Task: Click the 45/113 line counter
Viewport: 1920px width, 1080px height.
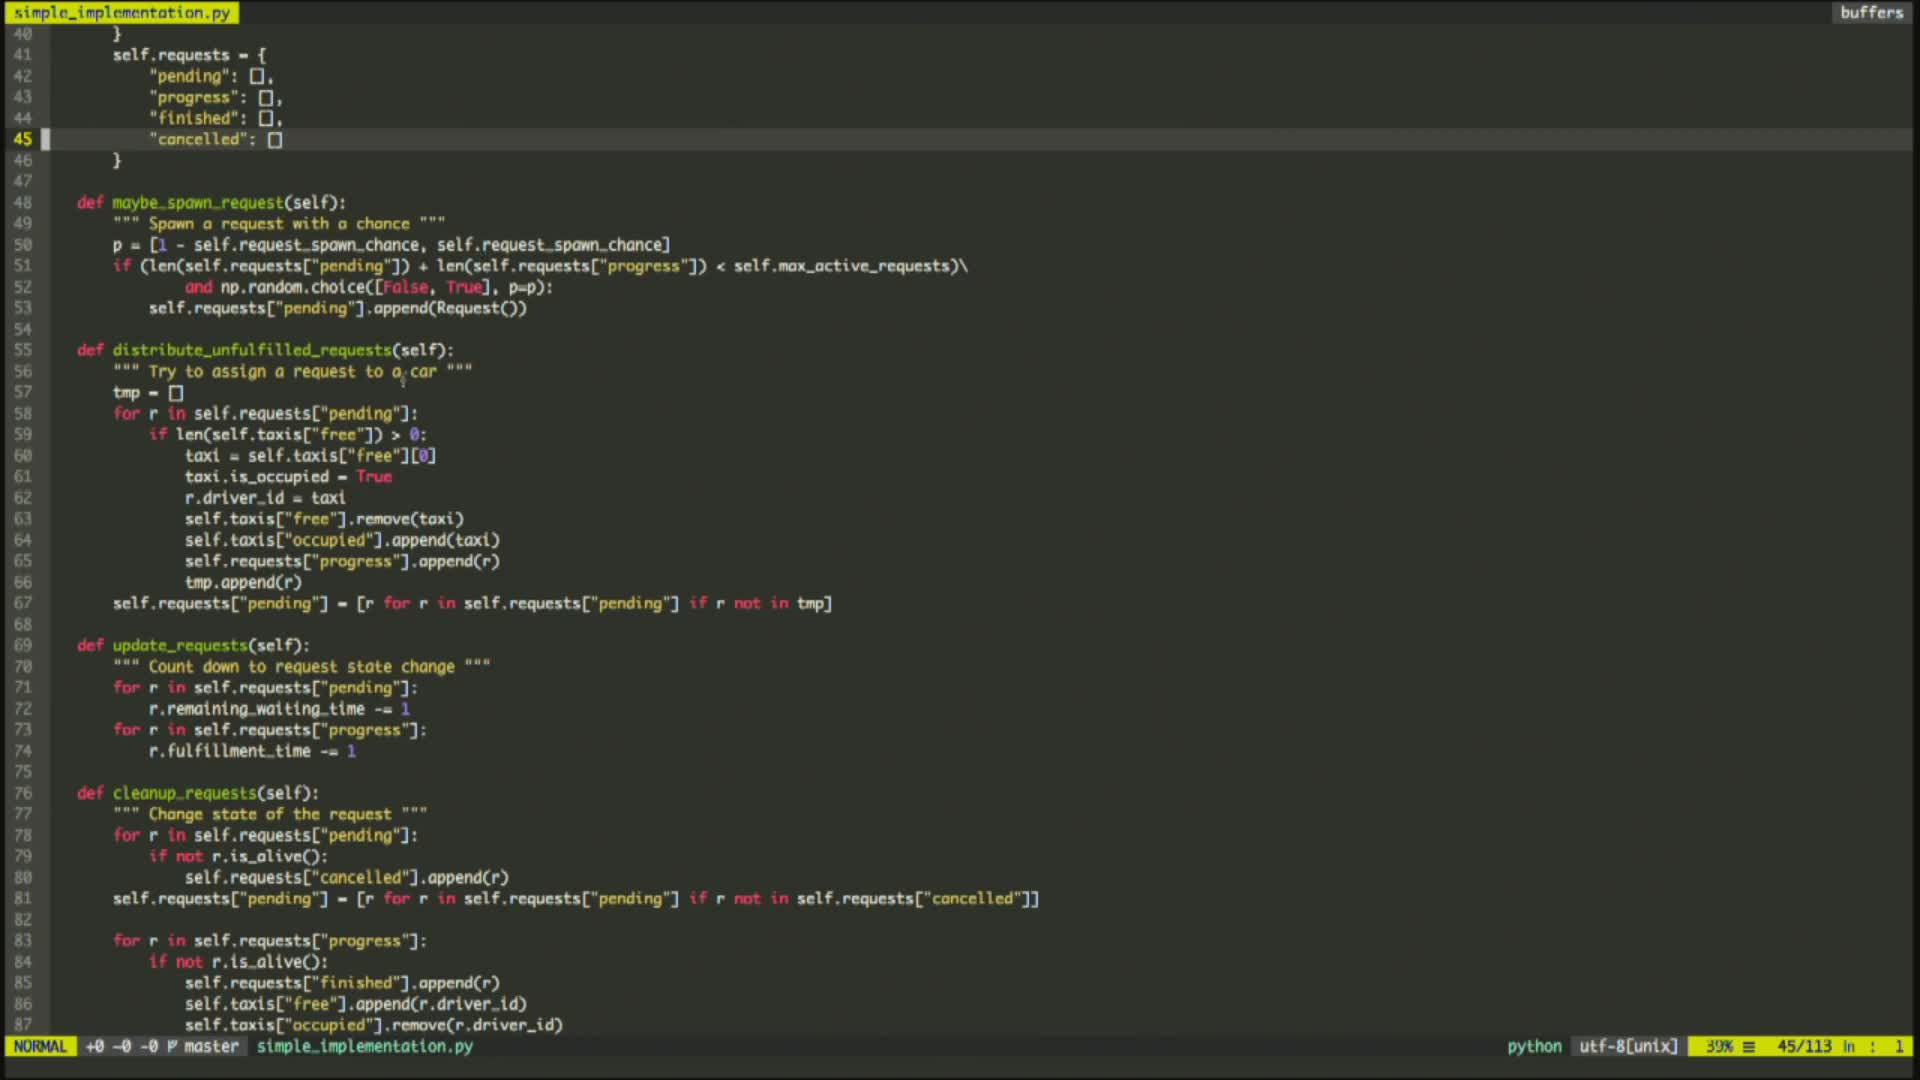Action: pyautogui.click(x=1804, y=1046)
